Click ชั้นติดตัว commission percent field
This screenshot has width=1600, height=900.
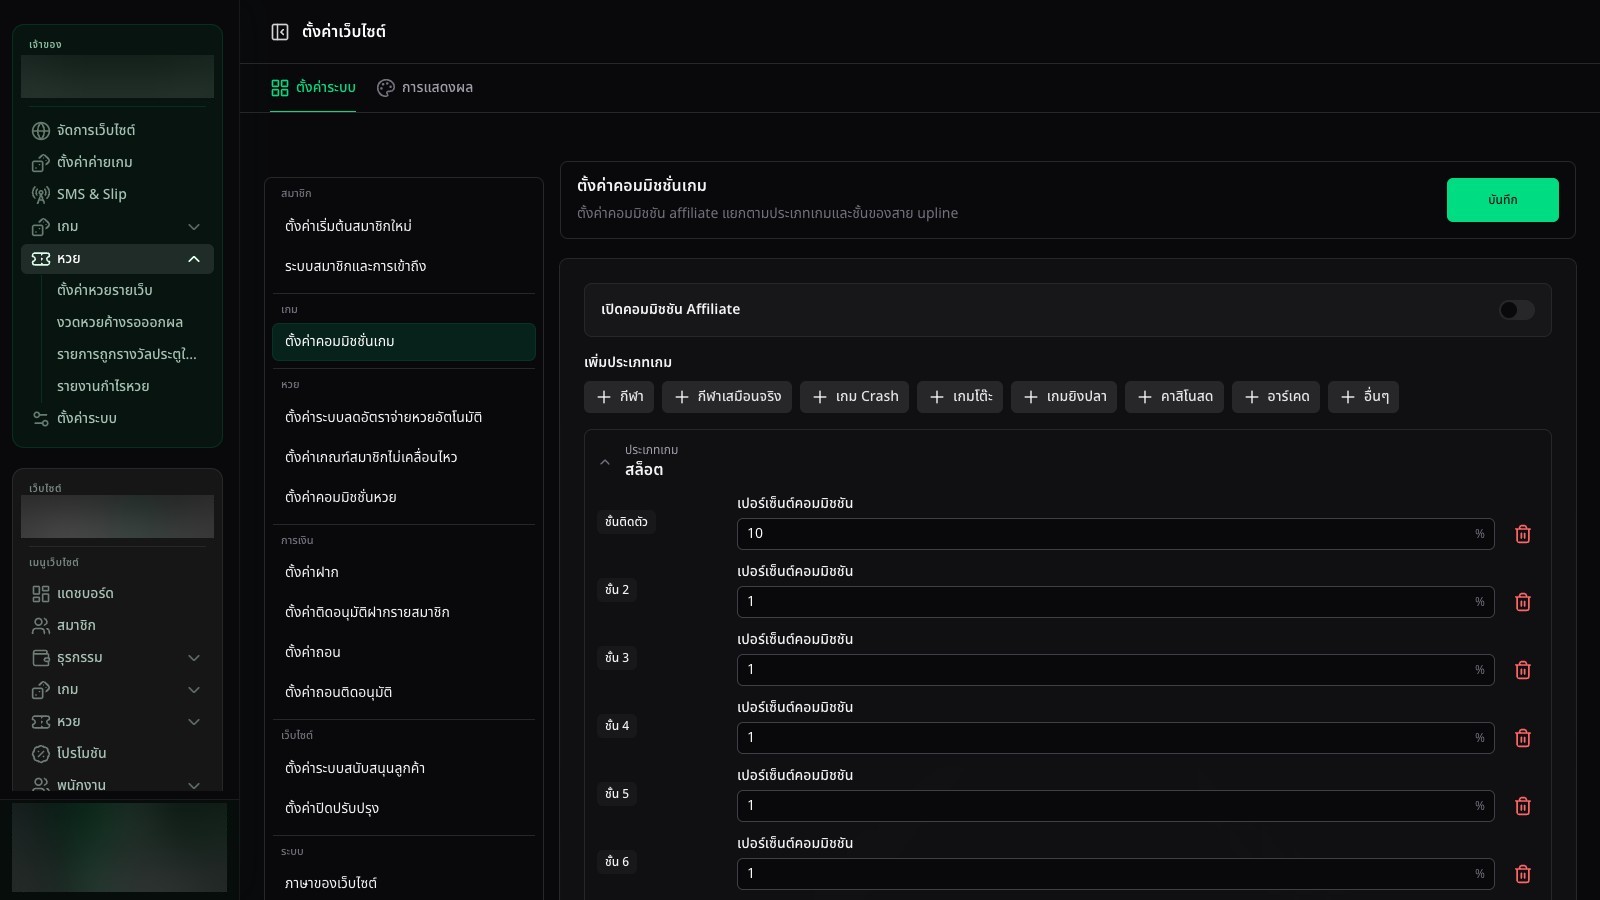click(x=1115, y=534)
